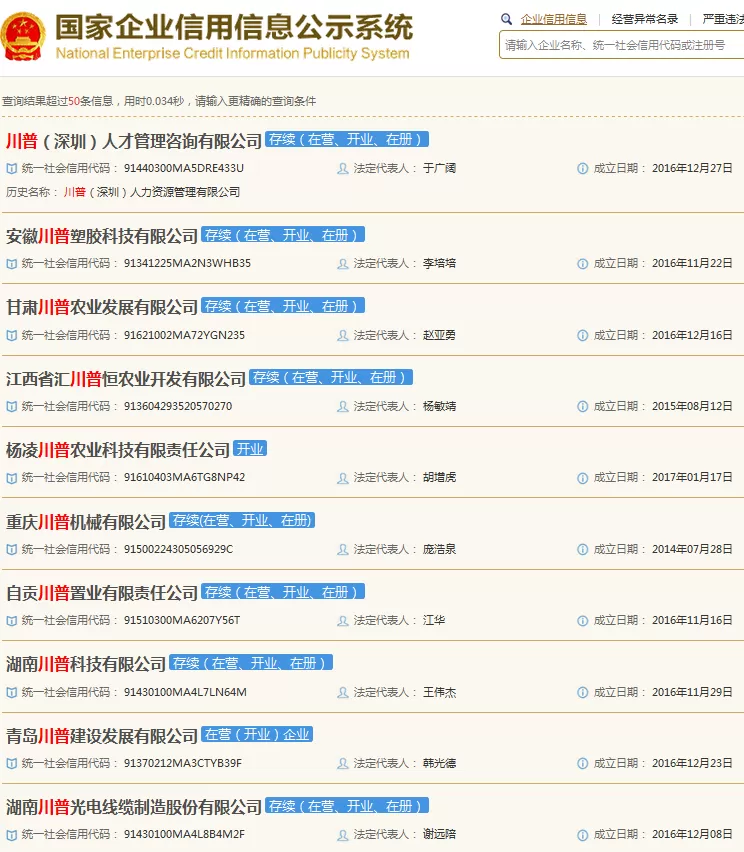Click 开业 badge of 杨凌川普农业科技

(x=250, y=449)
